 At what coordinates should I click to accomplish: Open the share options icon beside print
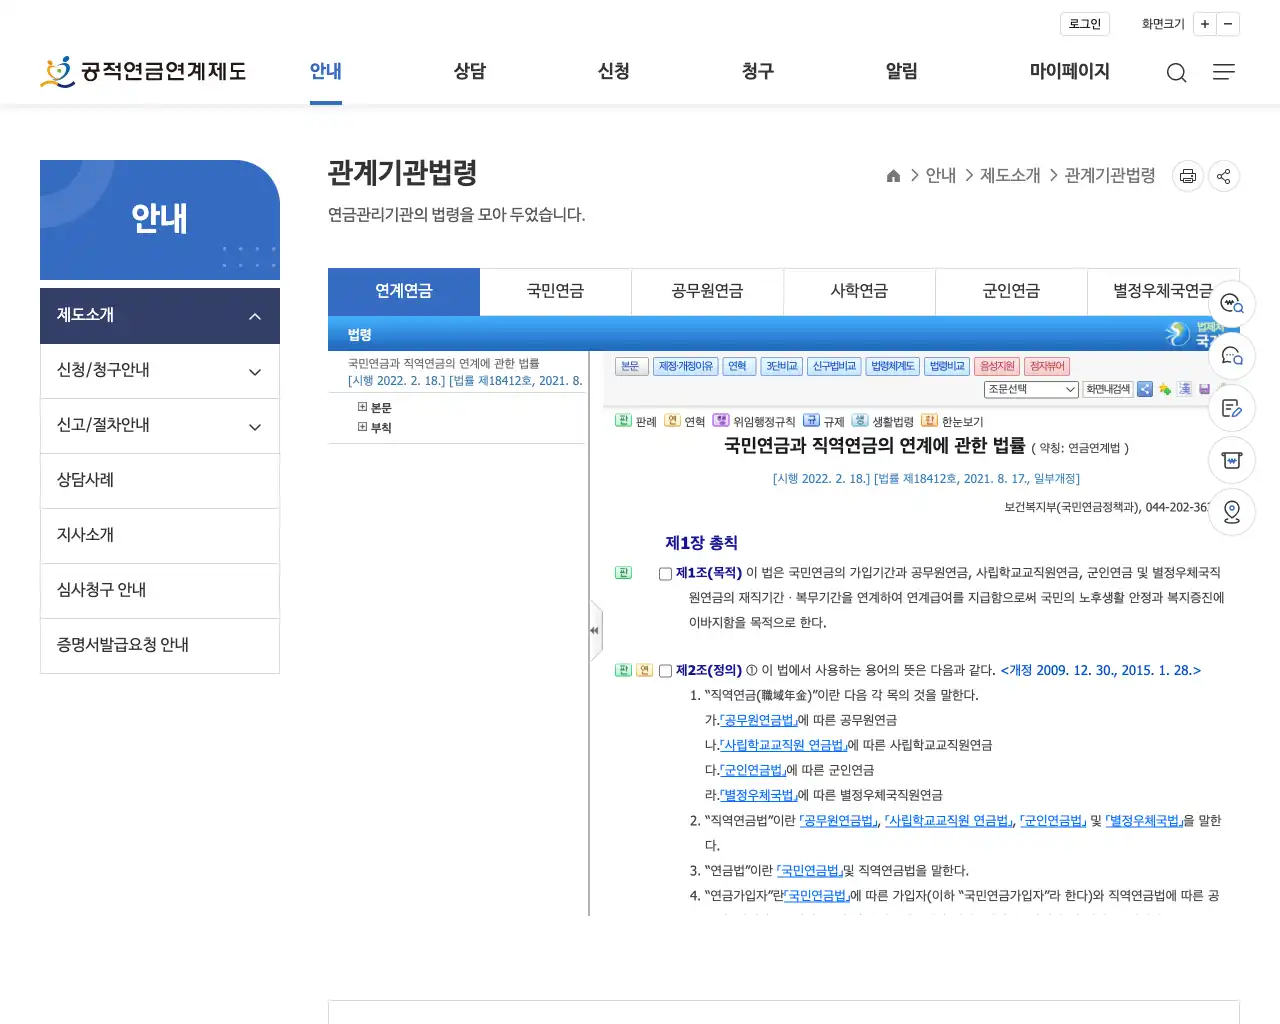[1223, 176]
